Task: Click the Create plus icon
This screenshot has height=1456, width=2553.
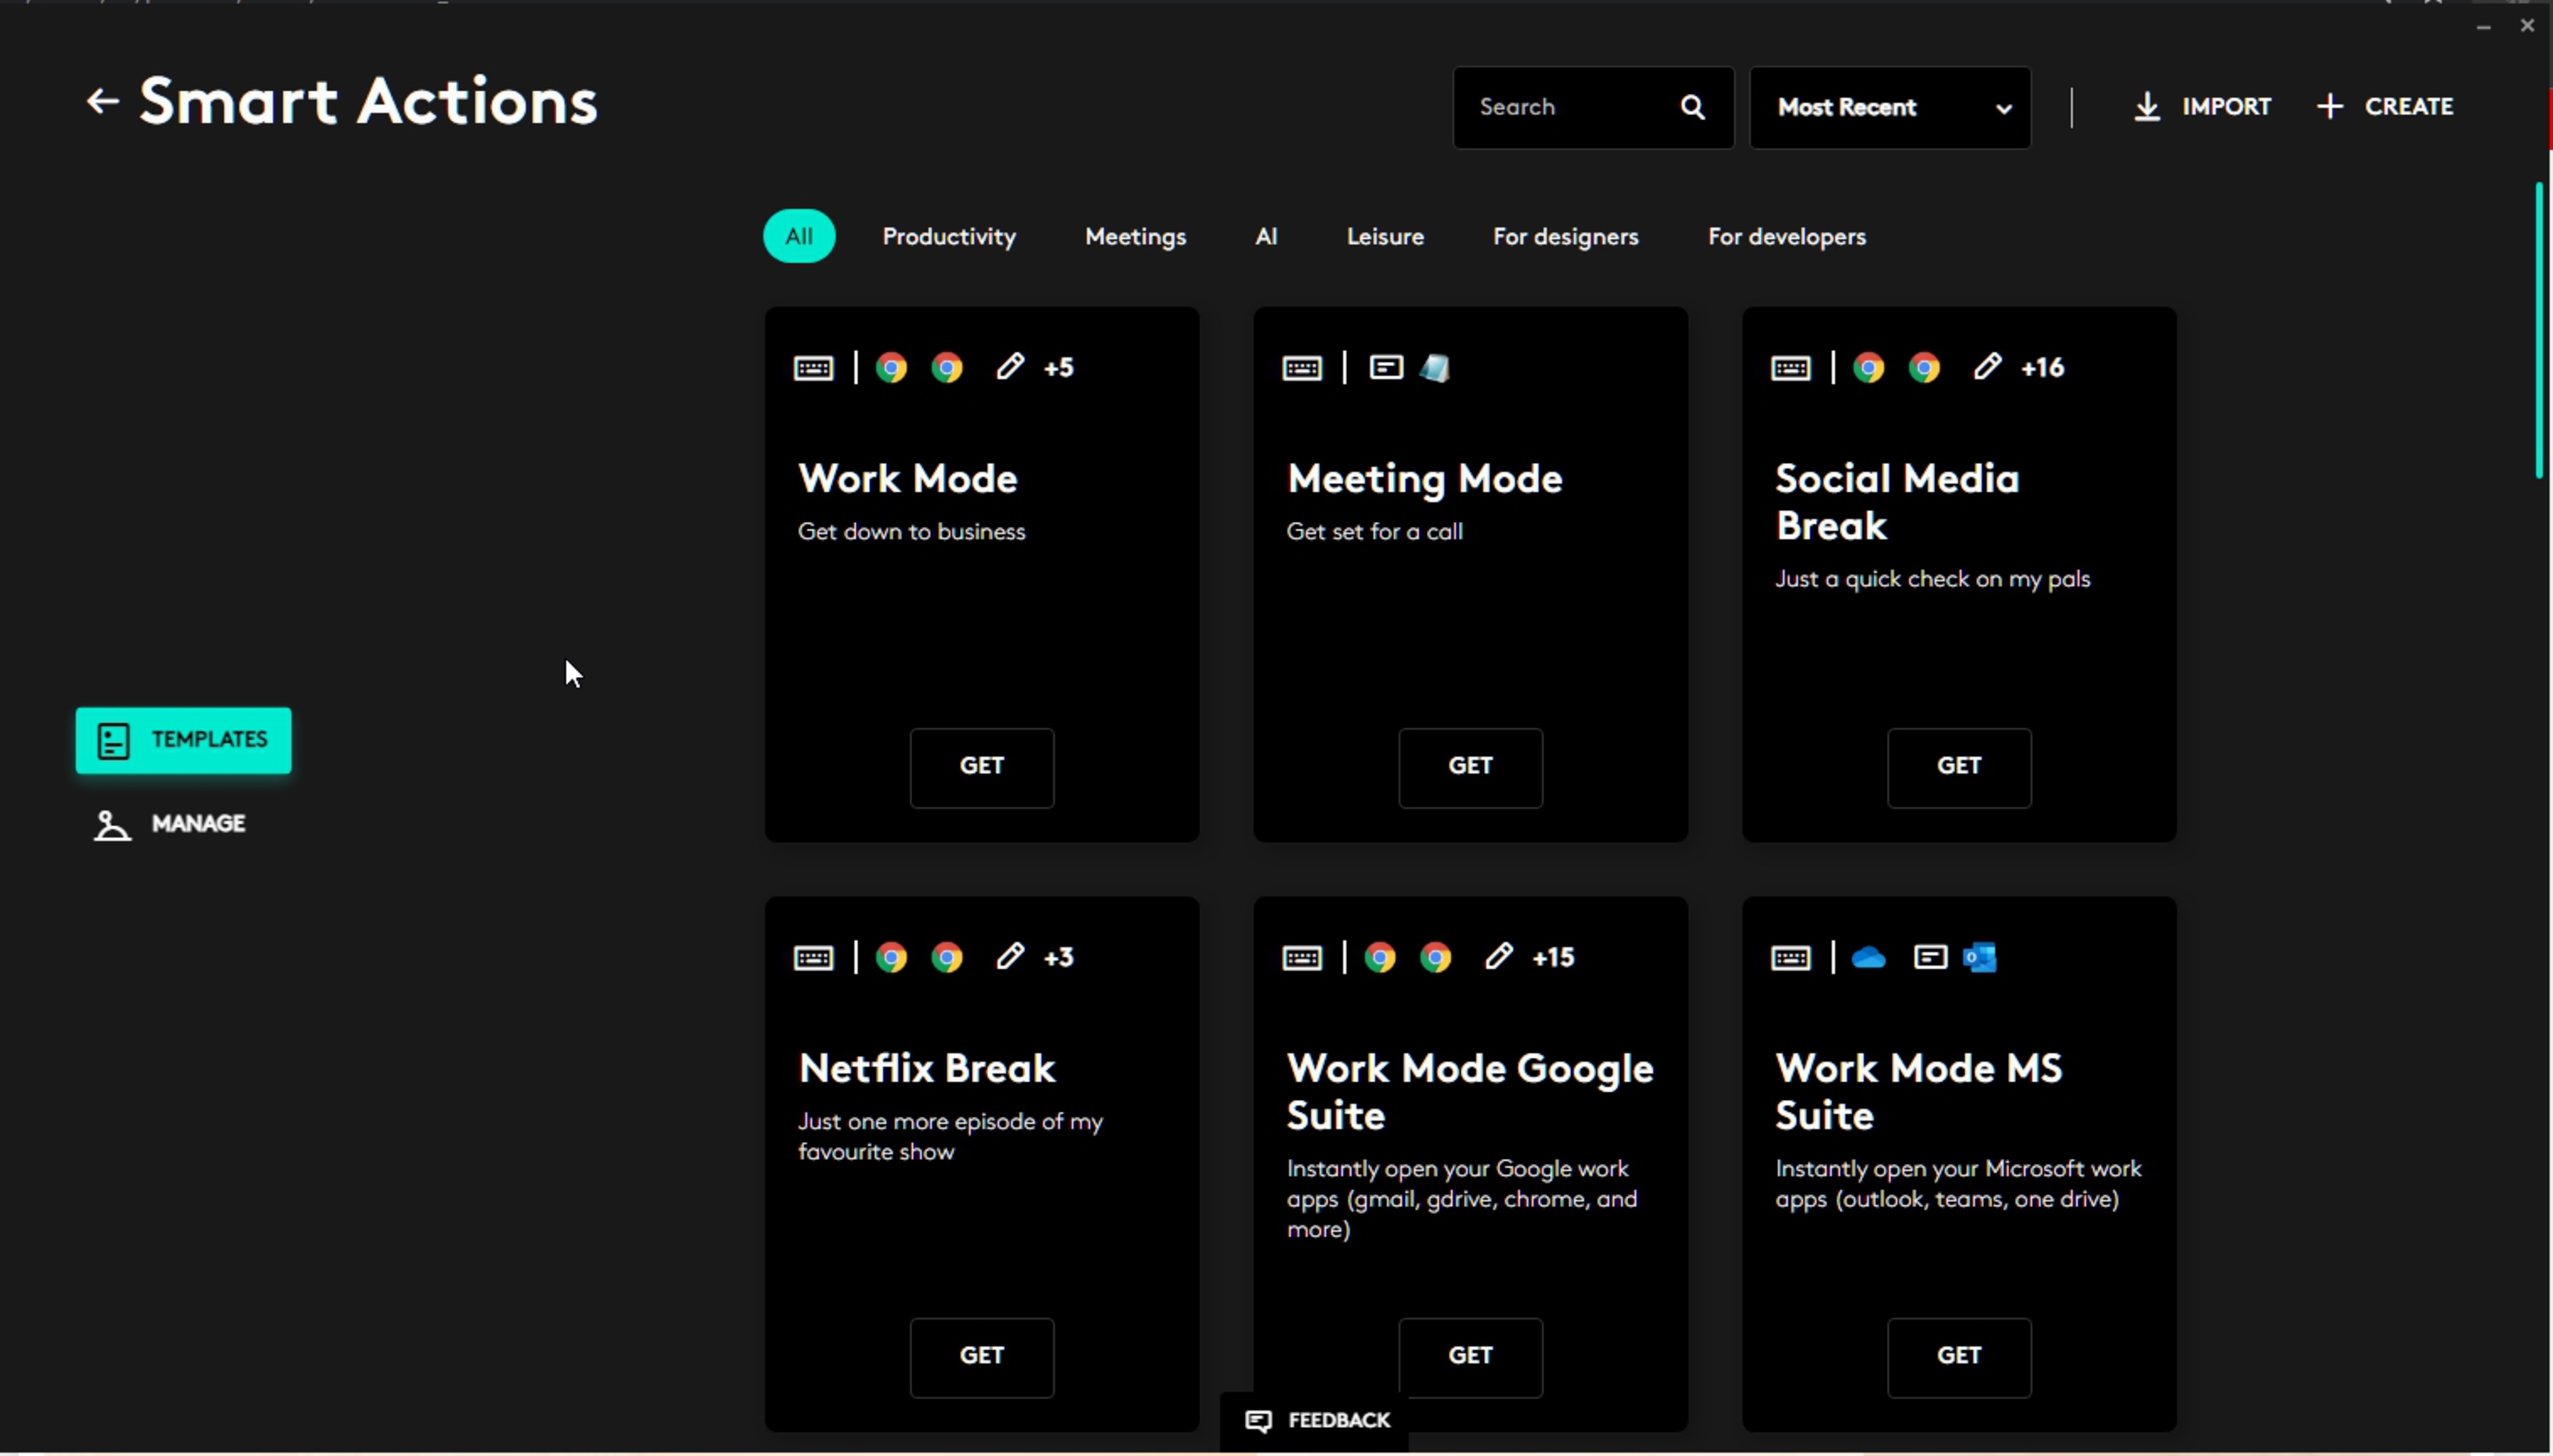Action: click(x=2329, y=107)
